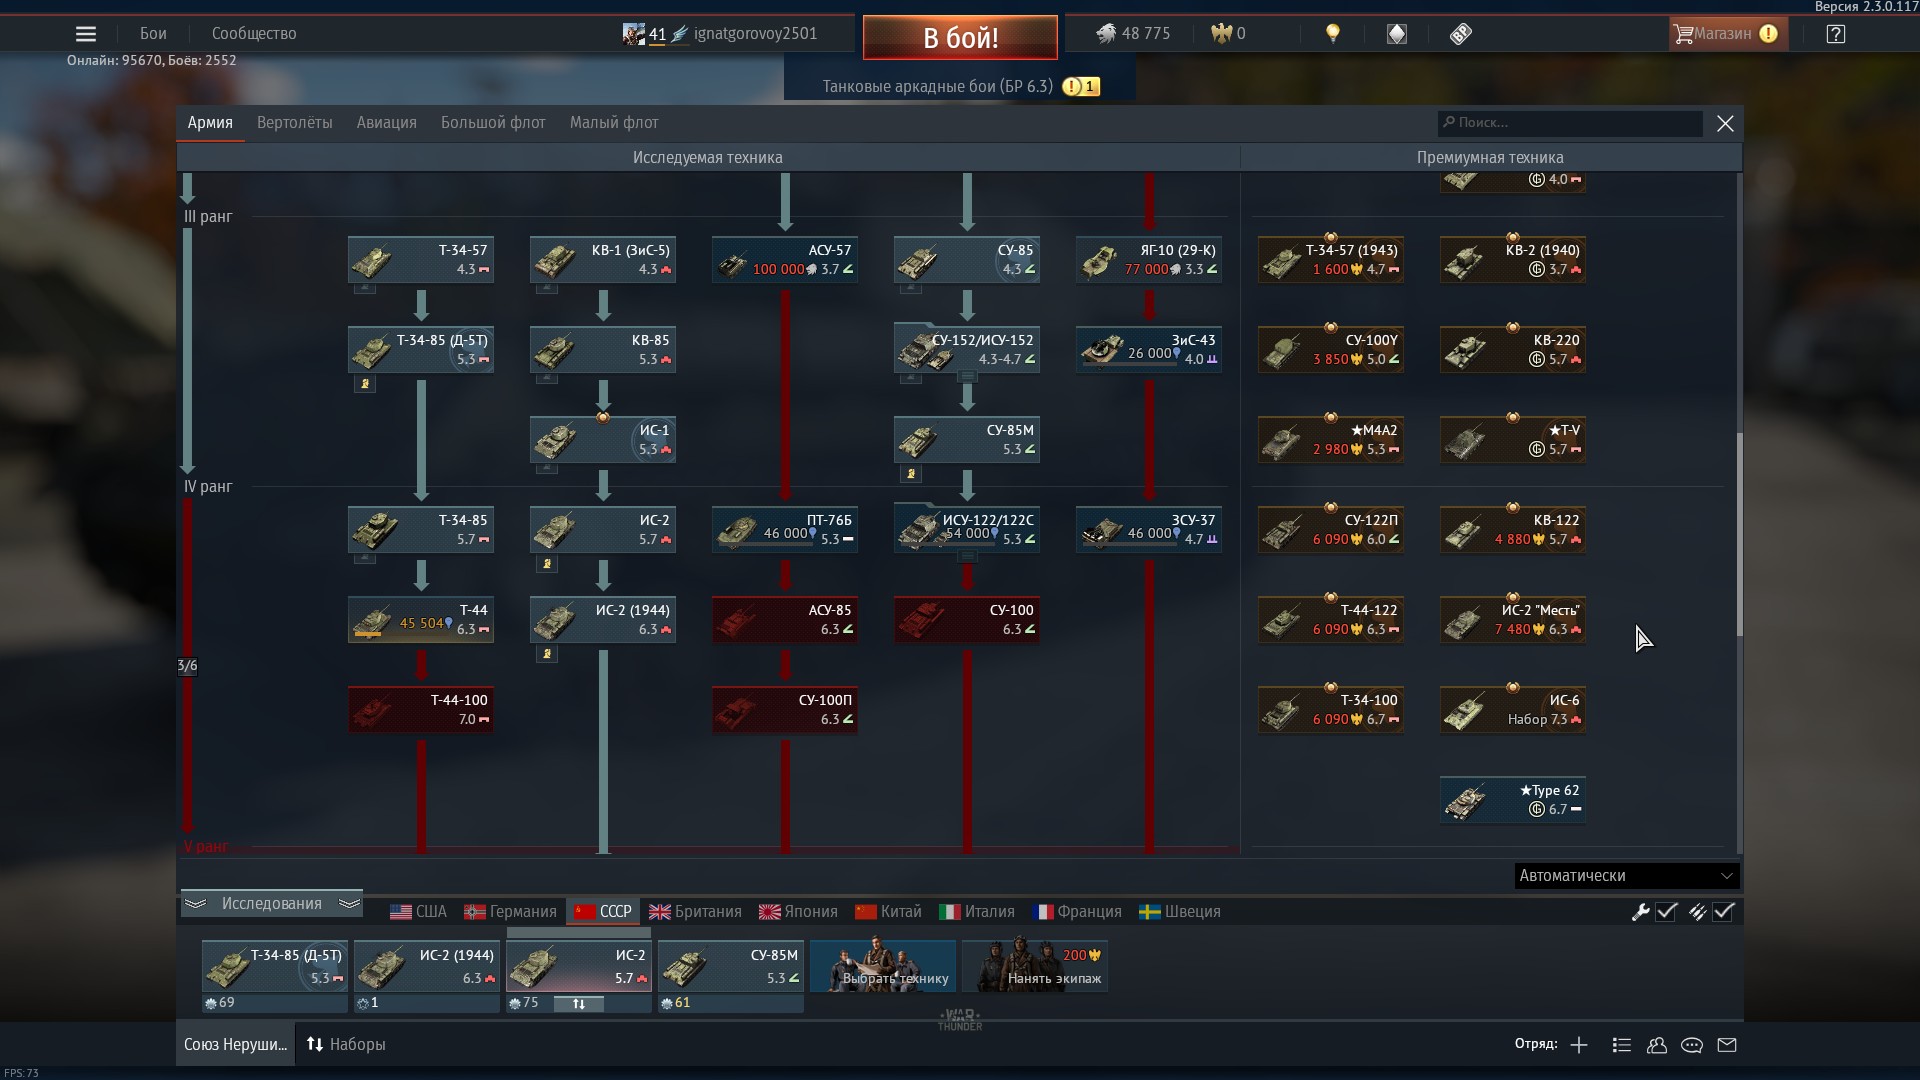
Task: Select the Франция nation
Action: click(x=1077, y=912)
